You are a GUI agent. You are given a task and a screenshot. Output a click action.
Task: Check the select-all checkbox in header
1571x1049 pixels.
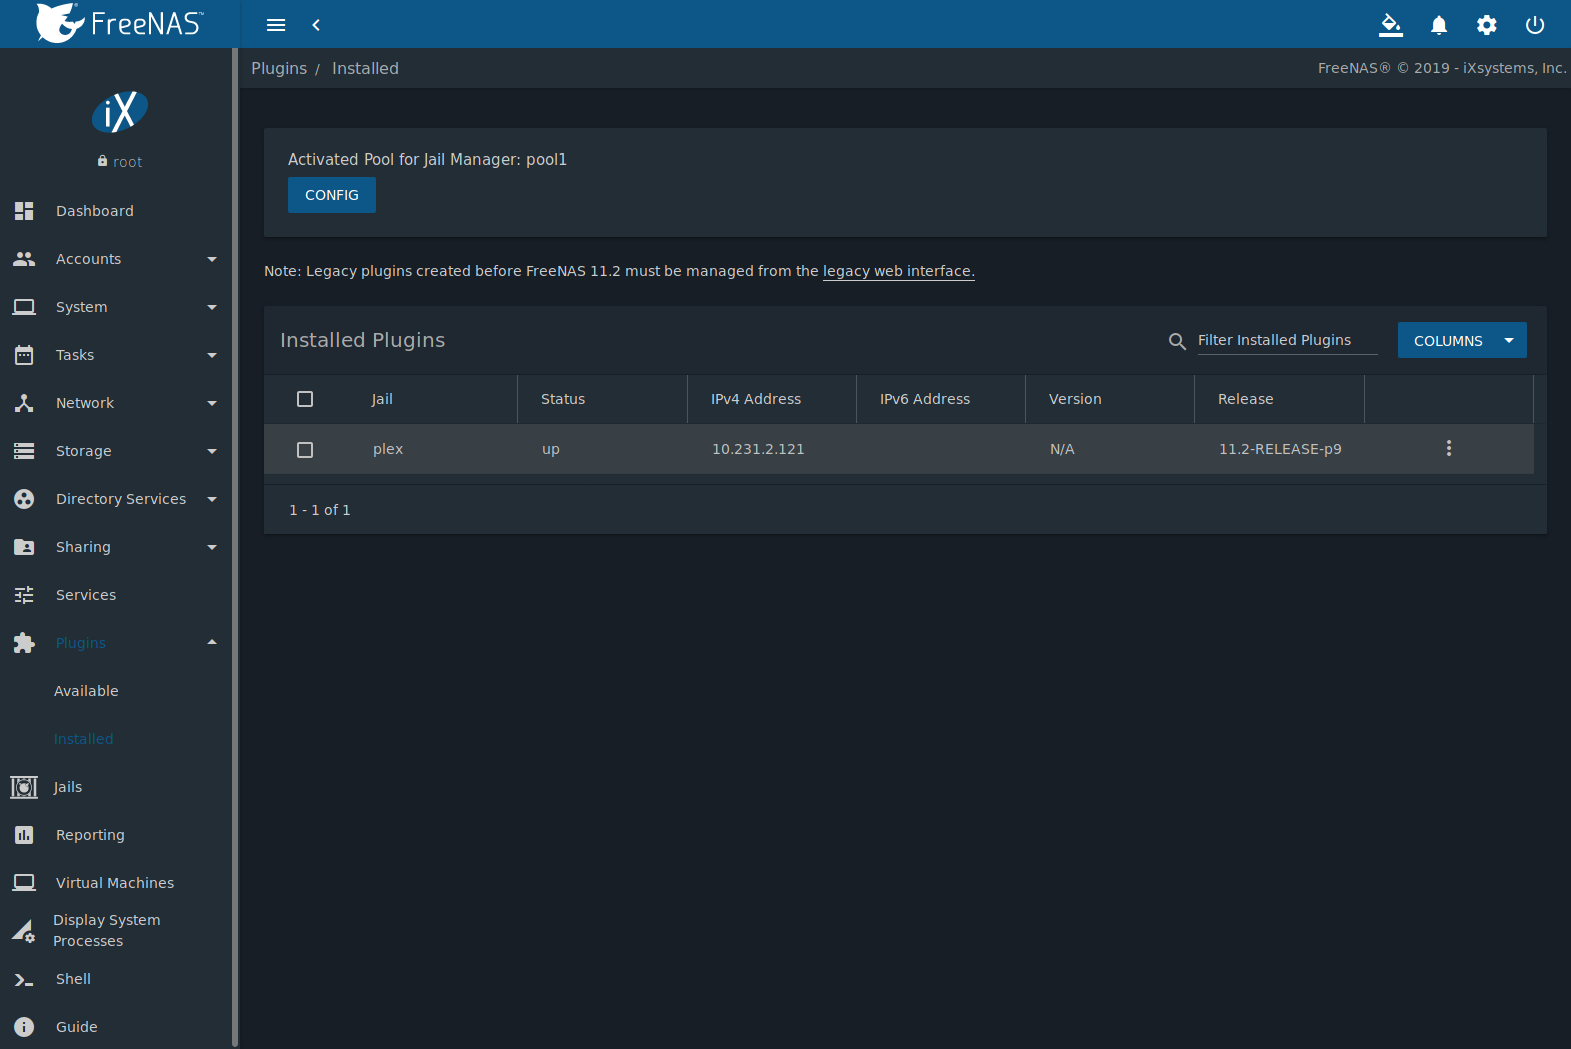(305, 399)
